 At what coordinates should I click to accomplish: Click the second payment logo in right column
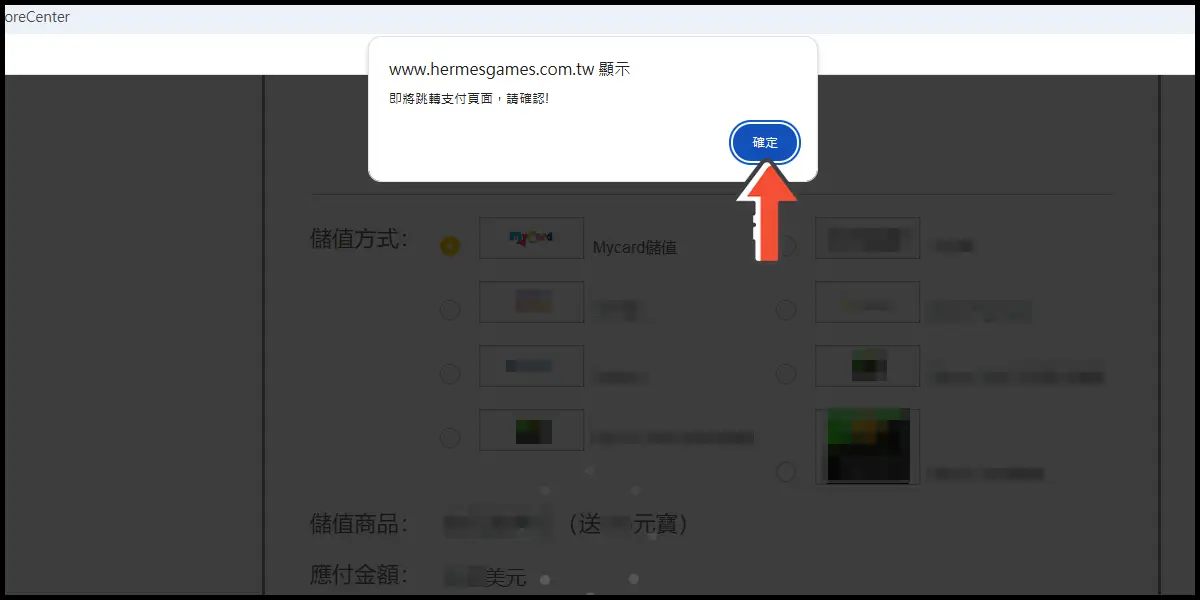[867, 302]
